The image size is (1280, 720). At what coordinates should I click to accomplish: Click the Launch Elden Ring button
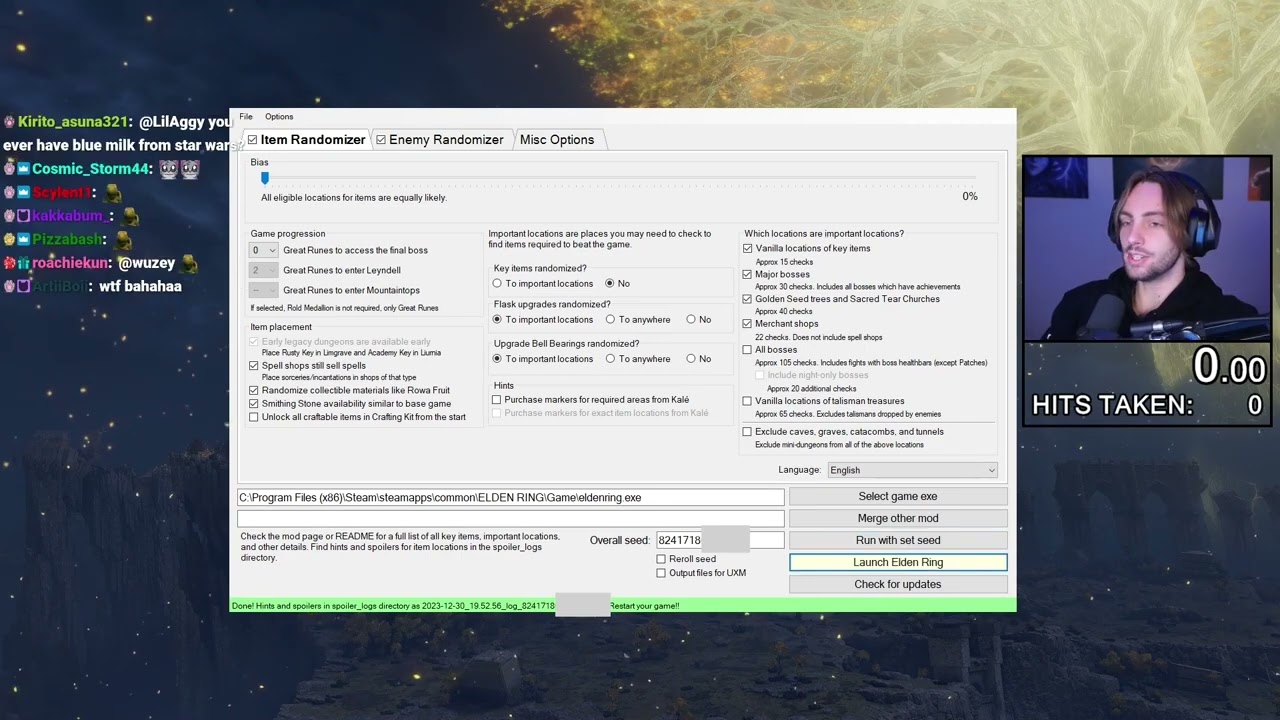tap(898, 562)
